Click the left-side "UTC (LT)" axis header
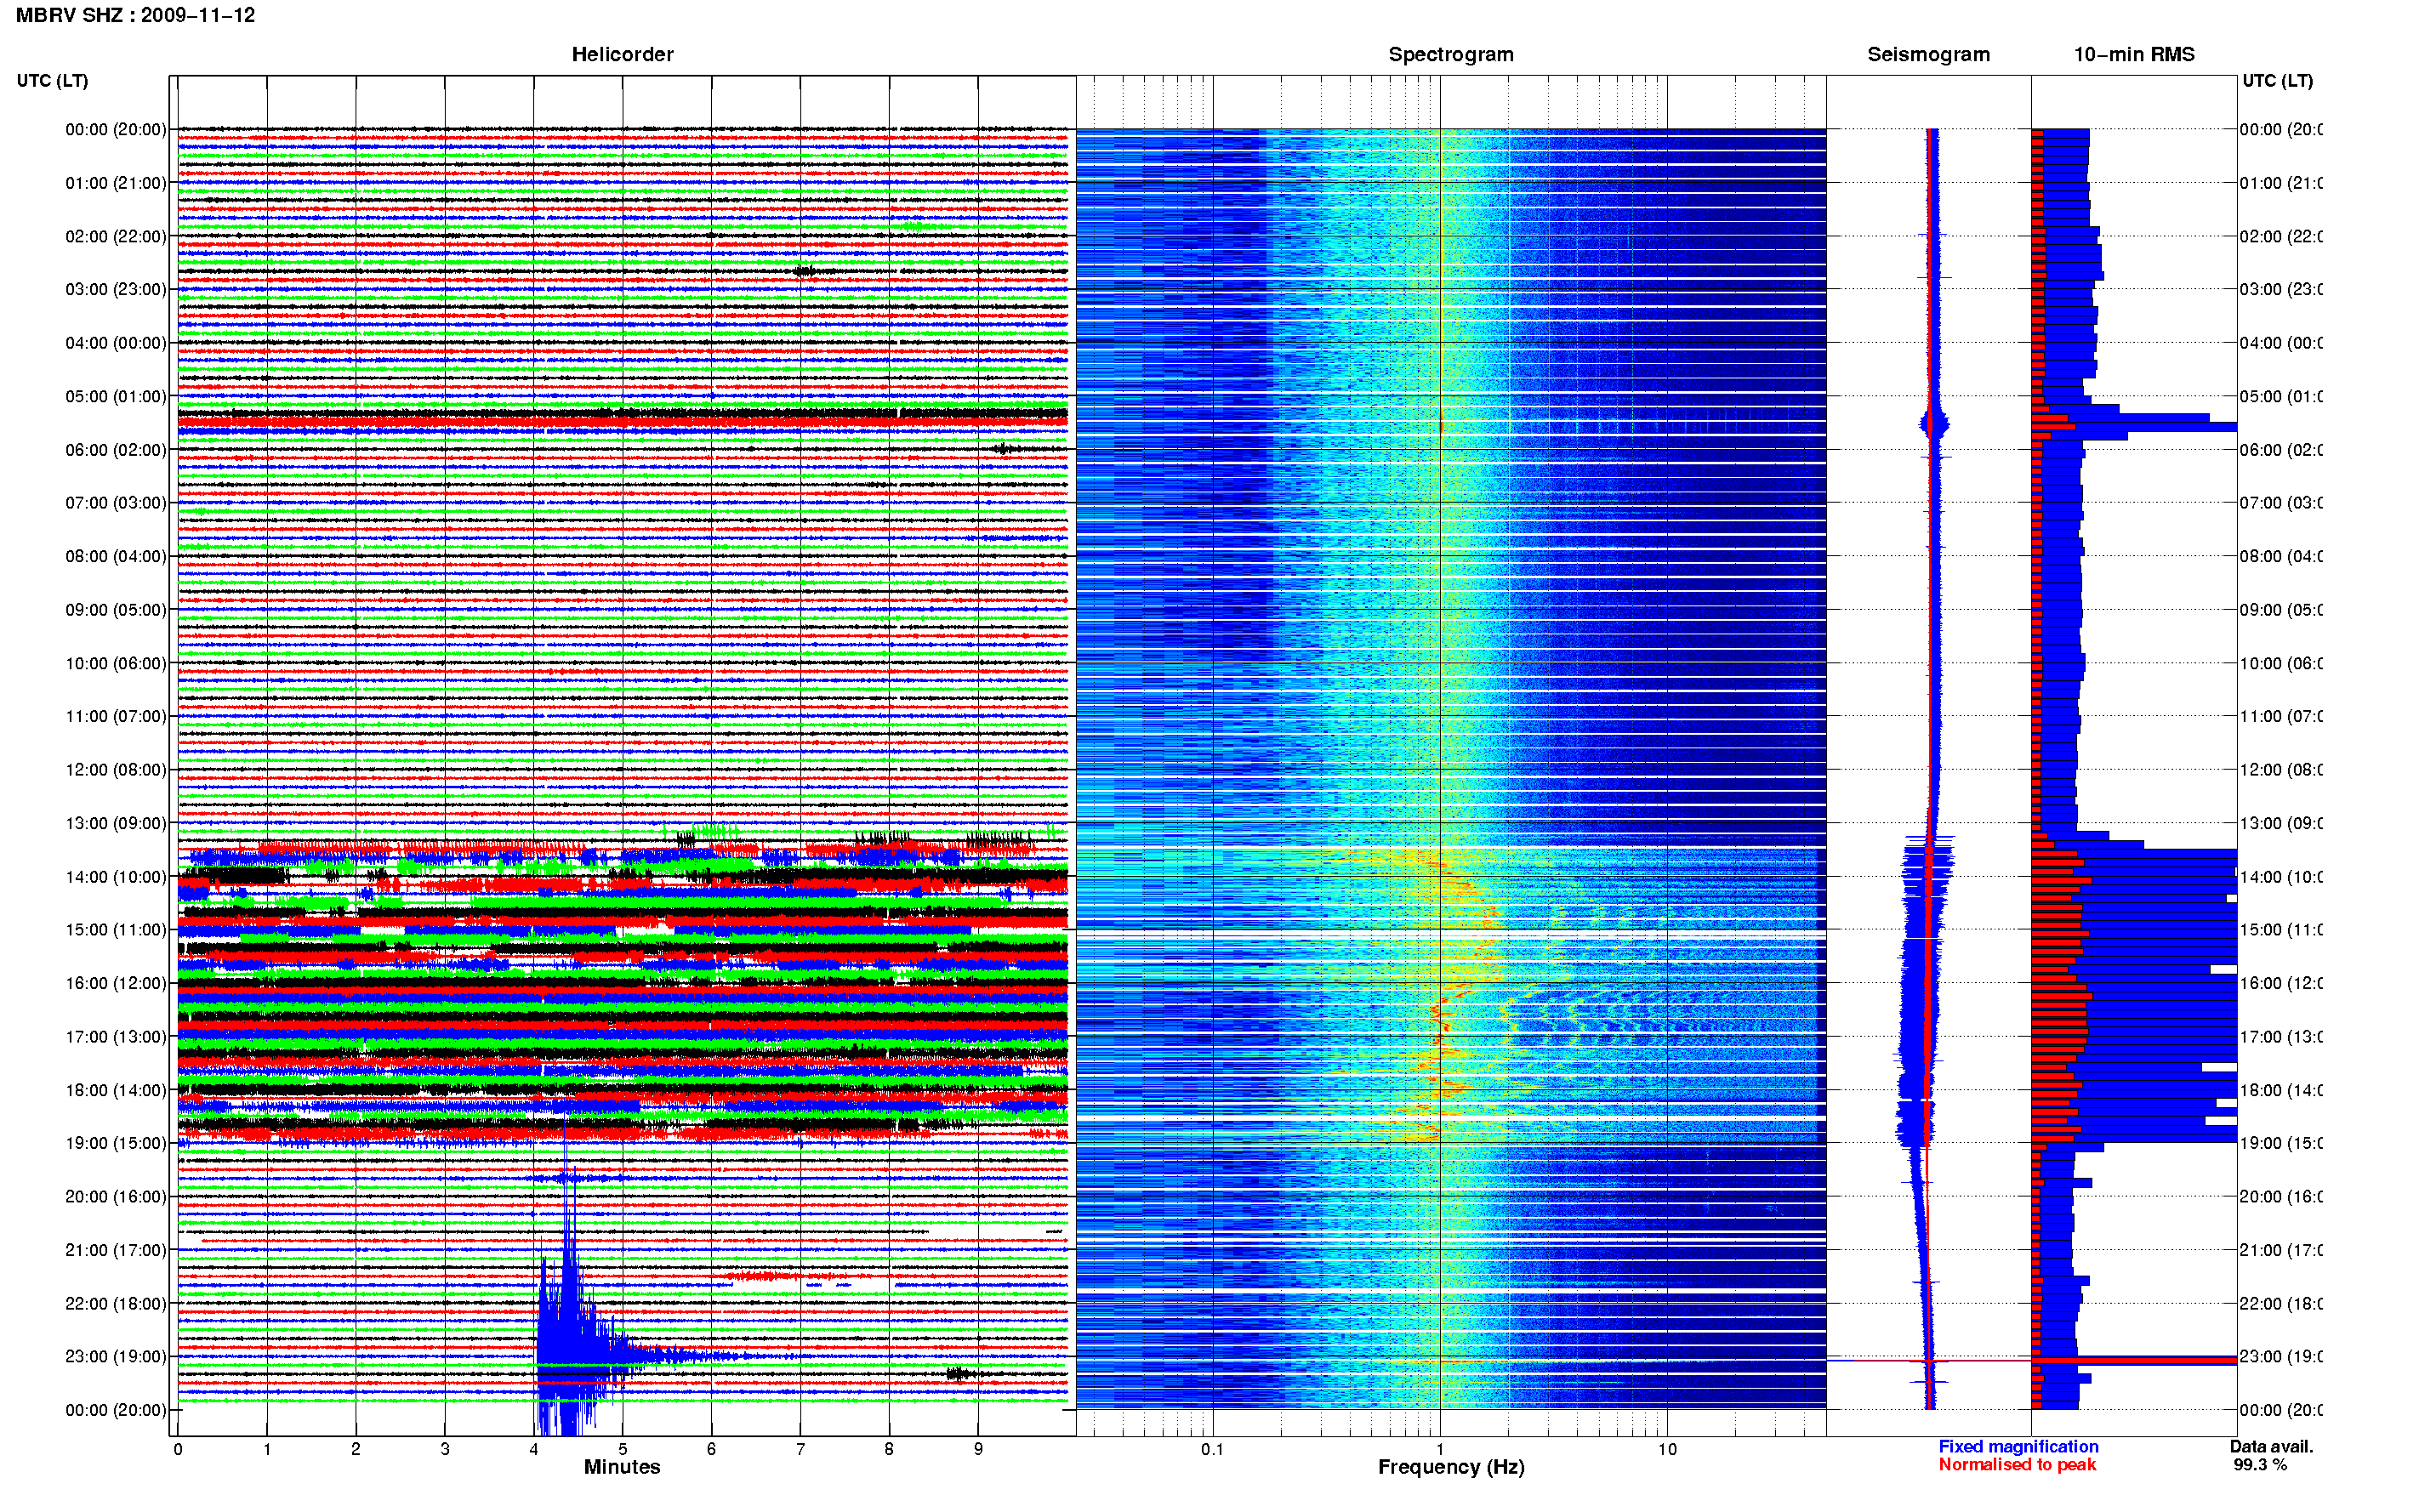 coord(52,81)
